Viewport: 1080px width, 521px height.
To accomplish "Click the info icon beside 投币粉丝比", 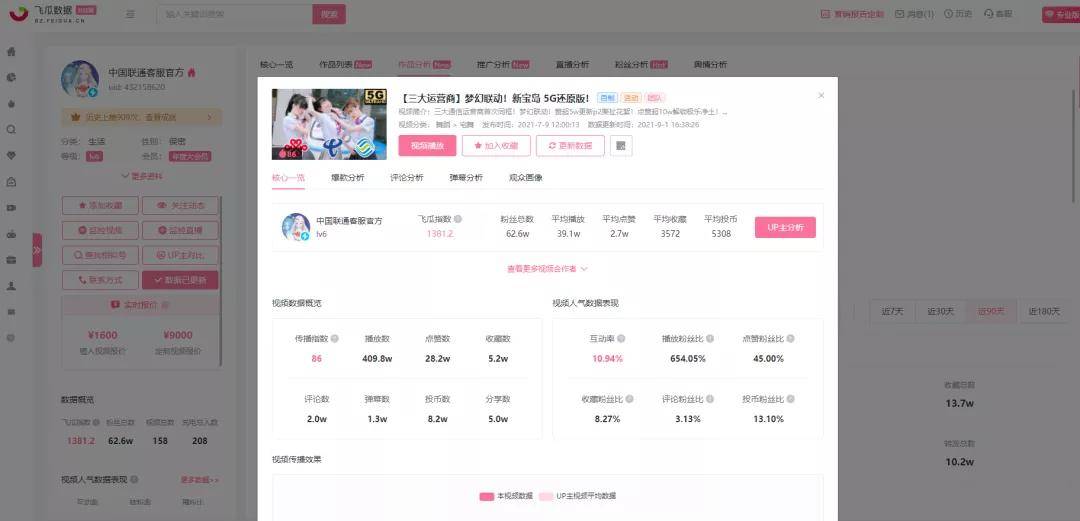I will click(x=791, y=399).
